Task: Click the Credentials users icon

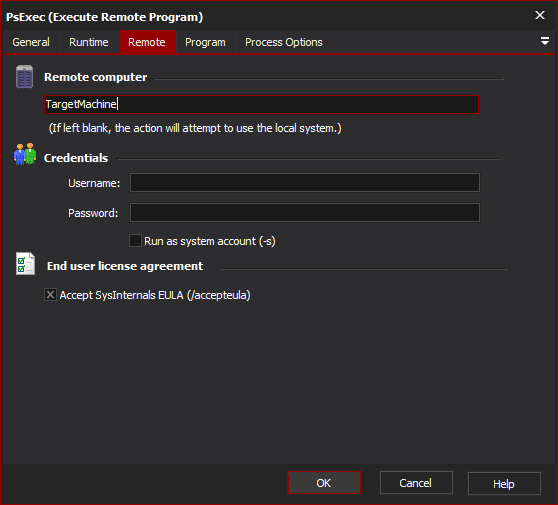Action: click(25, 154)
